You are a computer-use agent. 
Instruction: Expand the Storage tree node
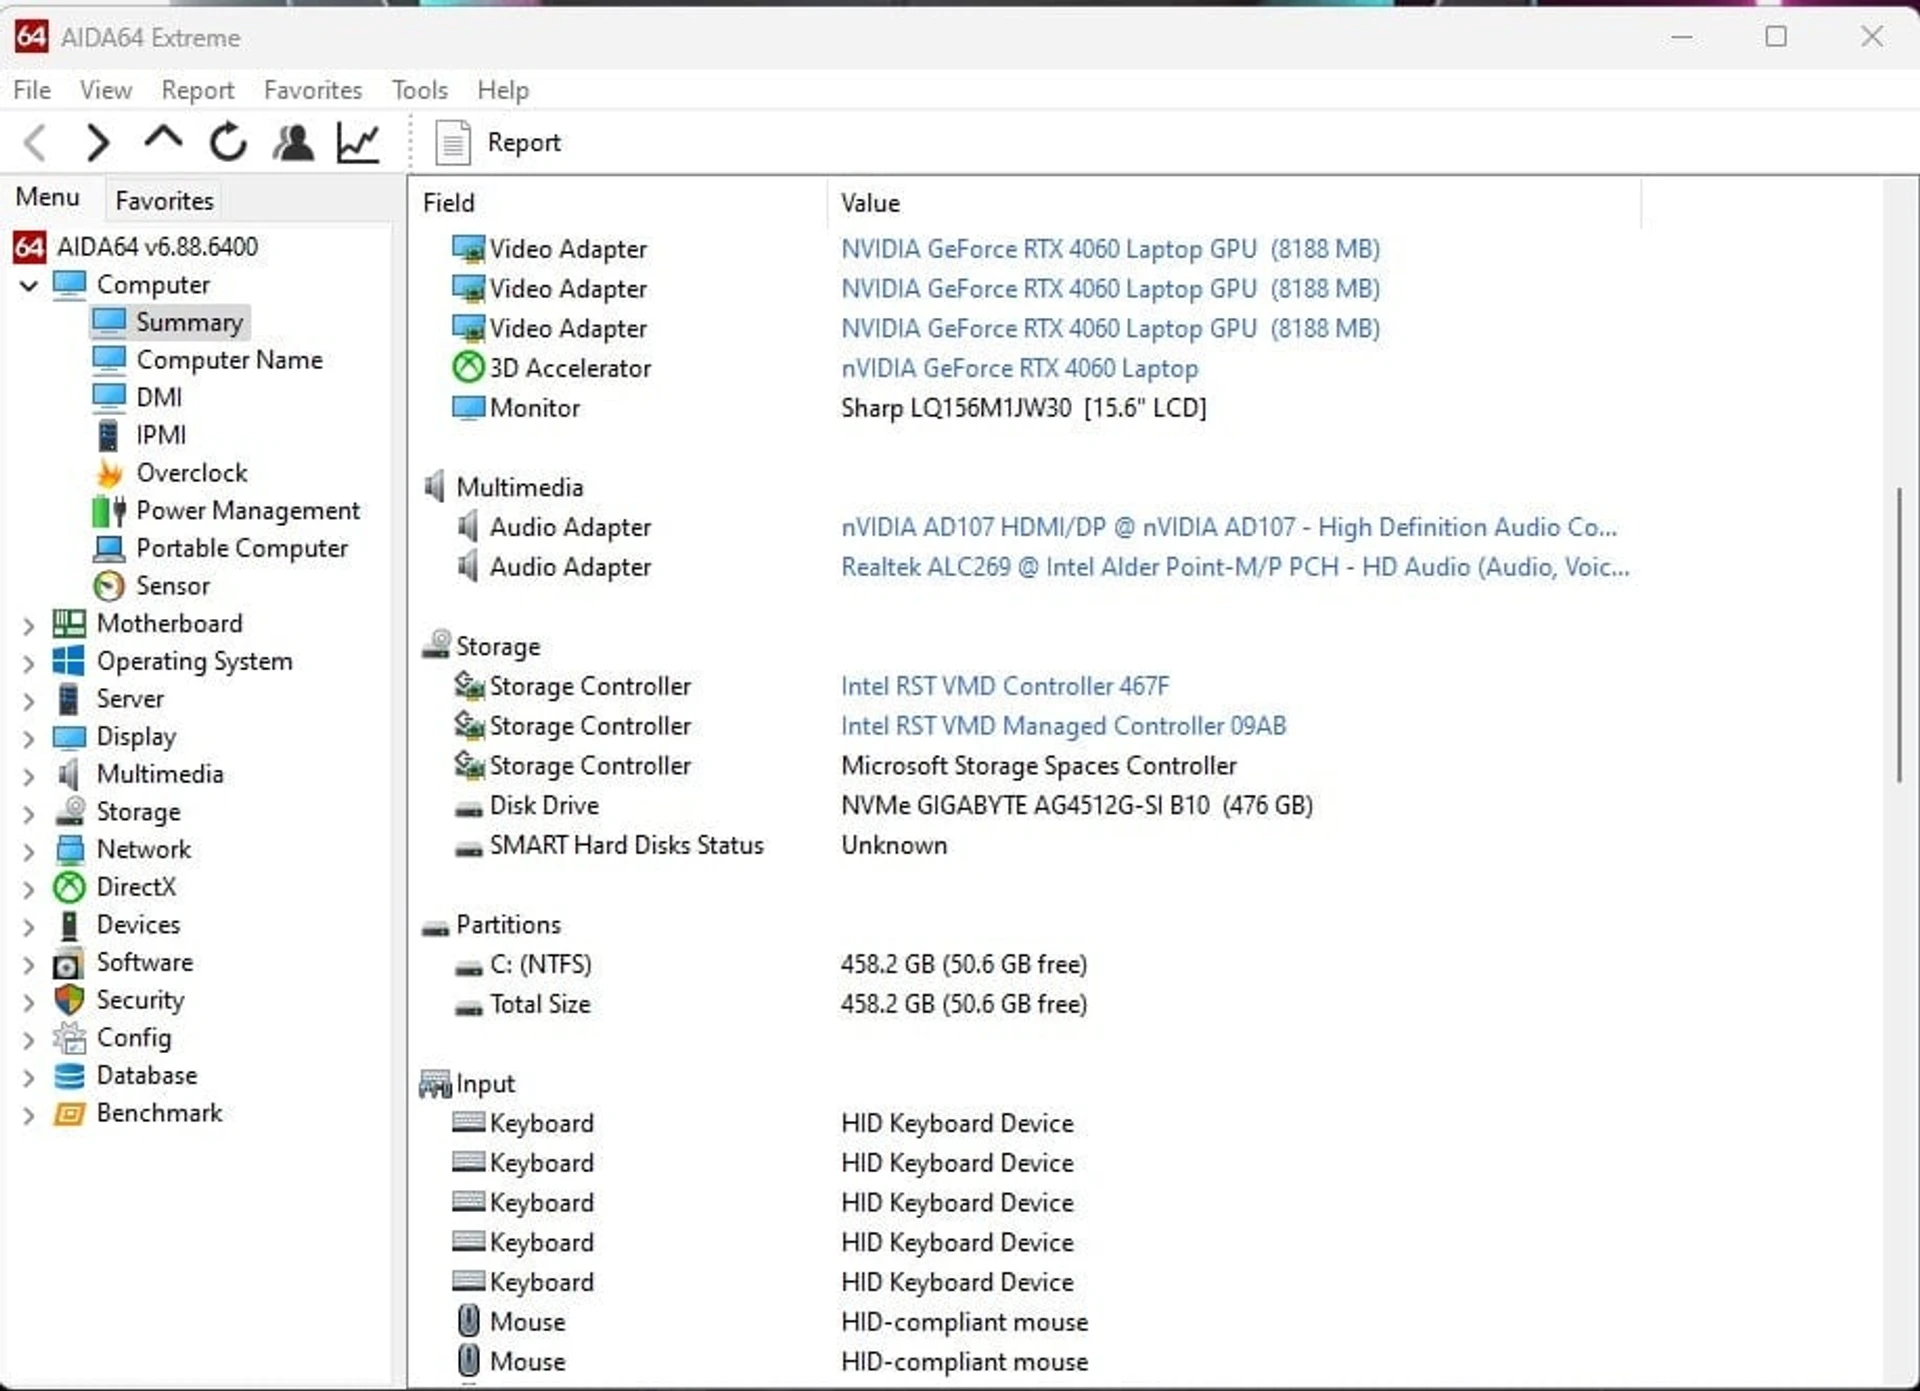pyautogui.click(x=28, y=814)
